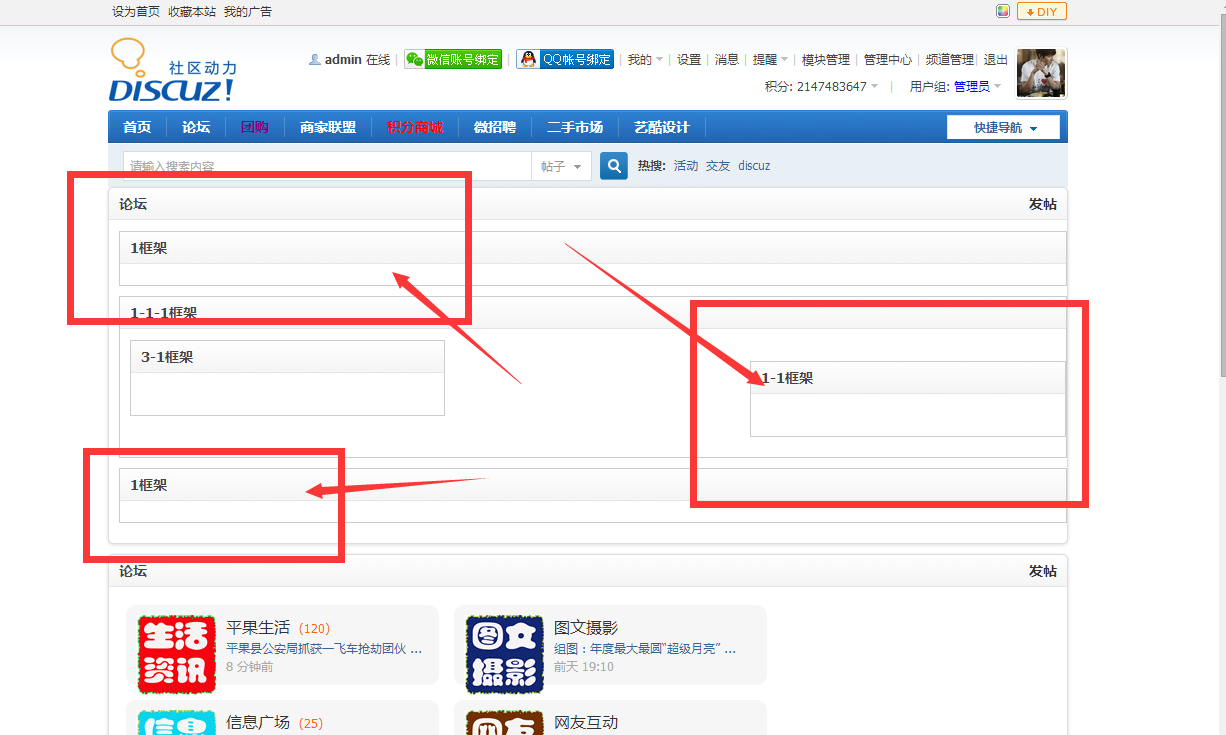The width and height of the screenshot is (1226, 735).
Task: Select the 二手市场 navigation tab
Action: tap(575, 127)
